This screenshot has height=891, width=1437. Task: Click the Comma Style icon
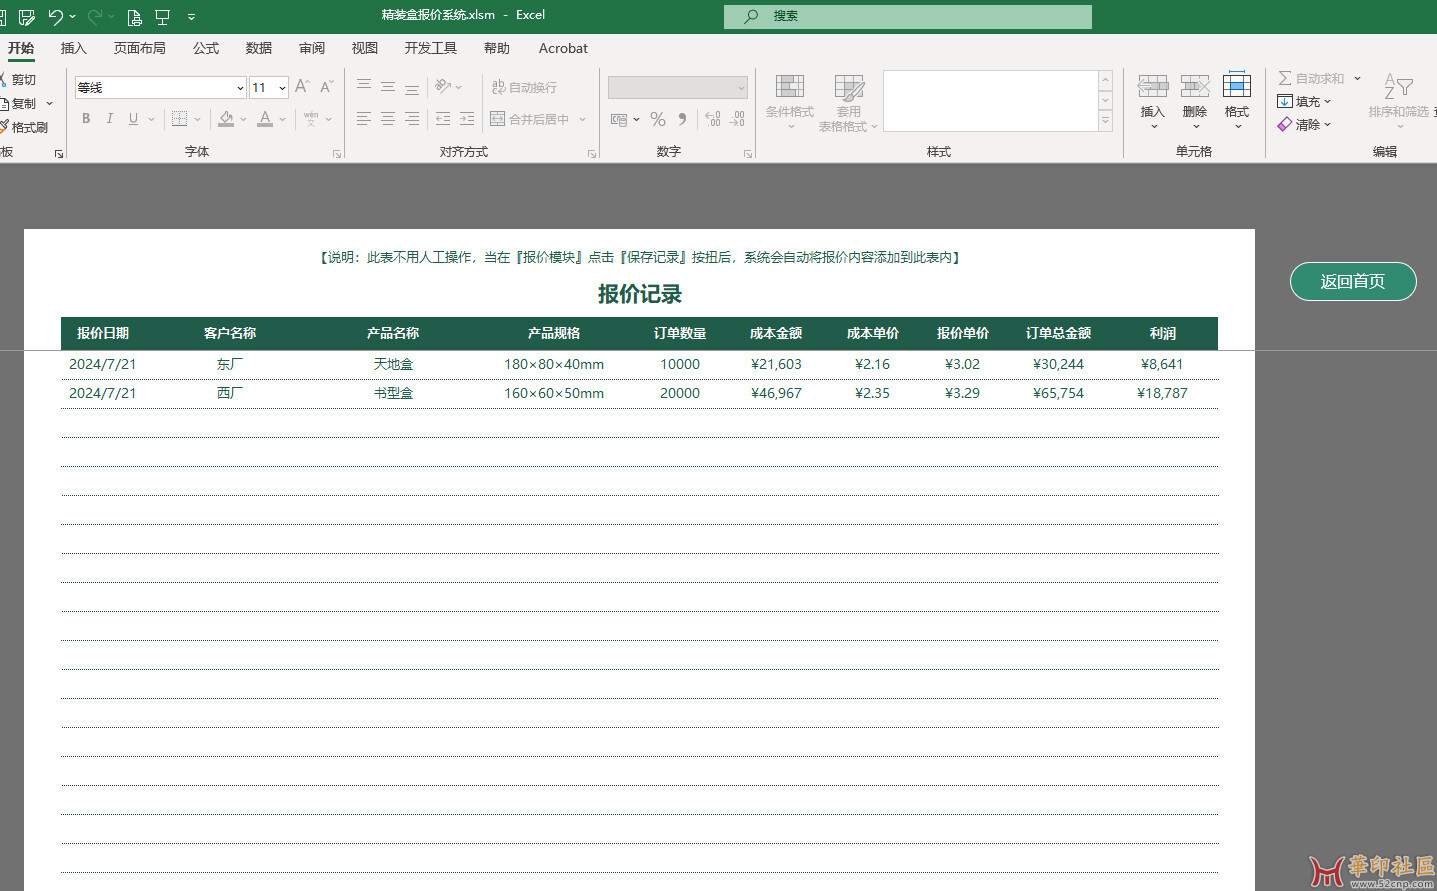[682, 119]
